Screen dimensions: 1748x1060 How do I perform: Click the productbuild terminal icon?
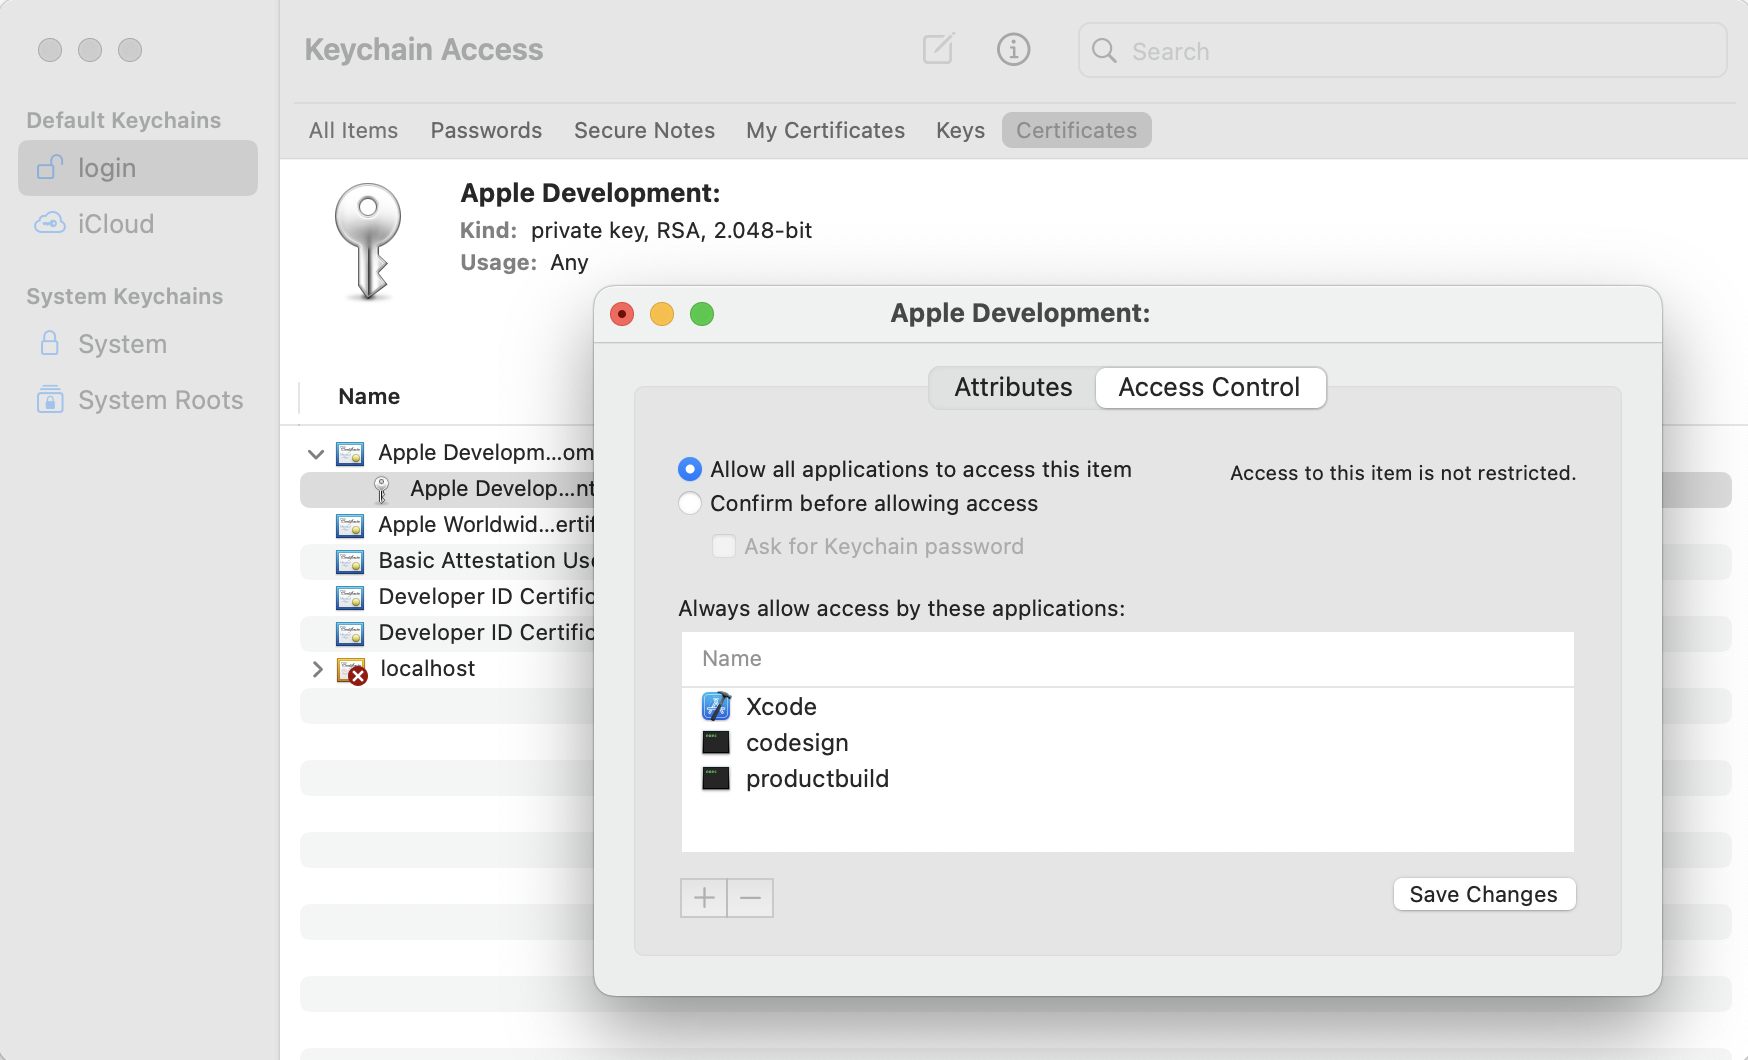715,778
